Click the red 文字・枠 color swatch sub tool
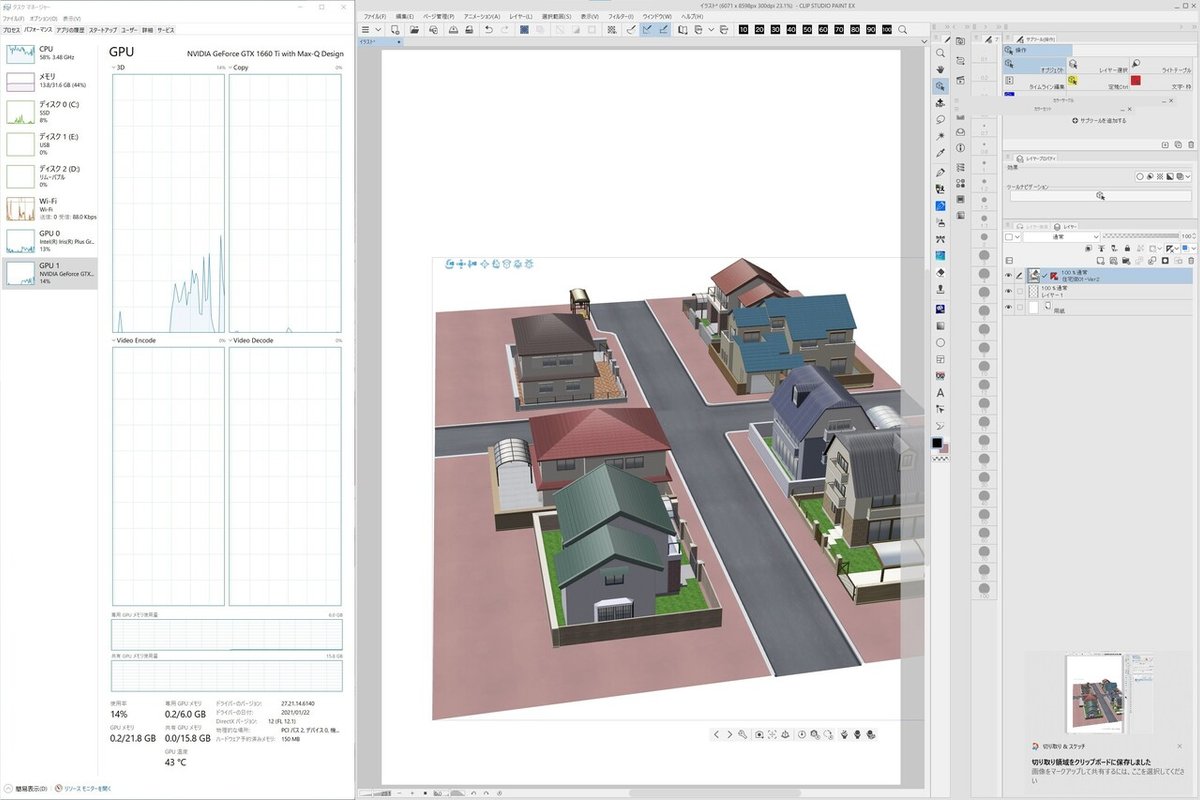The image size is (1200, 800). 1136,80
